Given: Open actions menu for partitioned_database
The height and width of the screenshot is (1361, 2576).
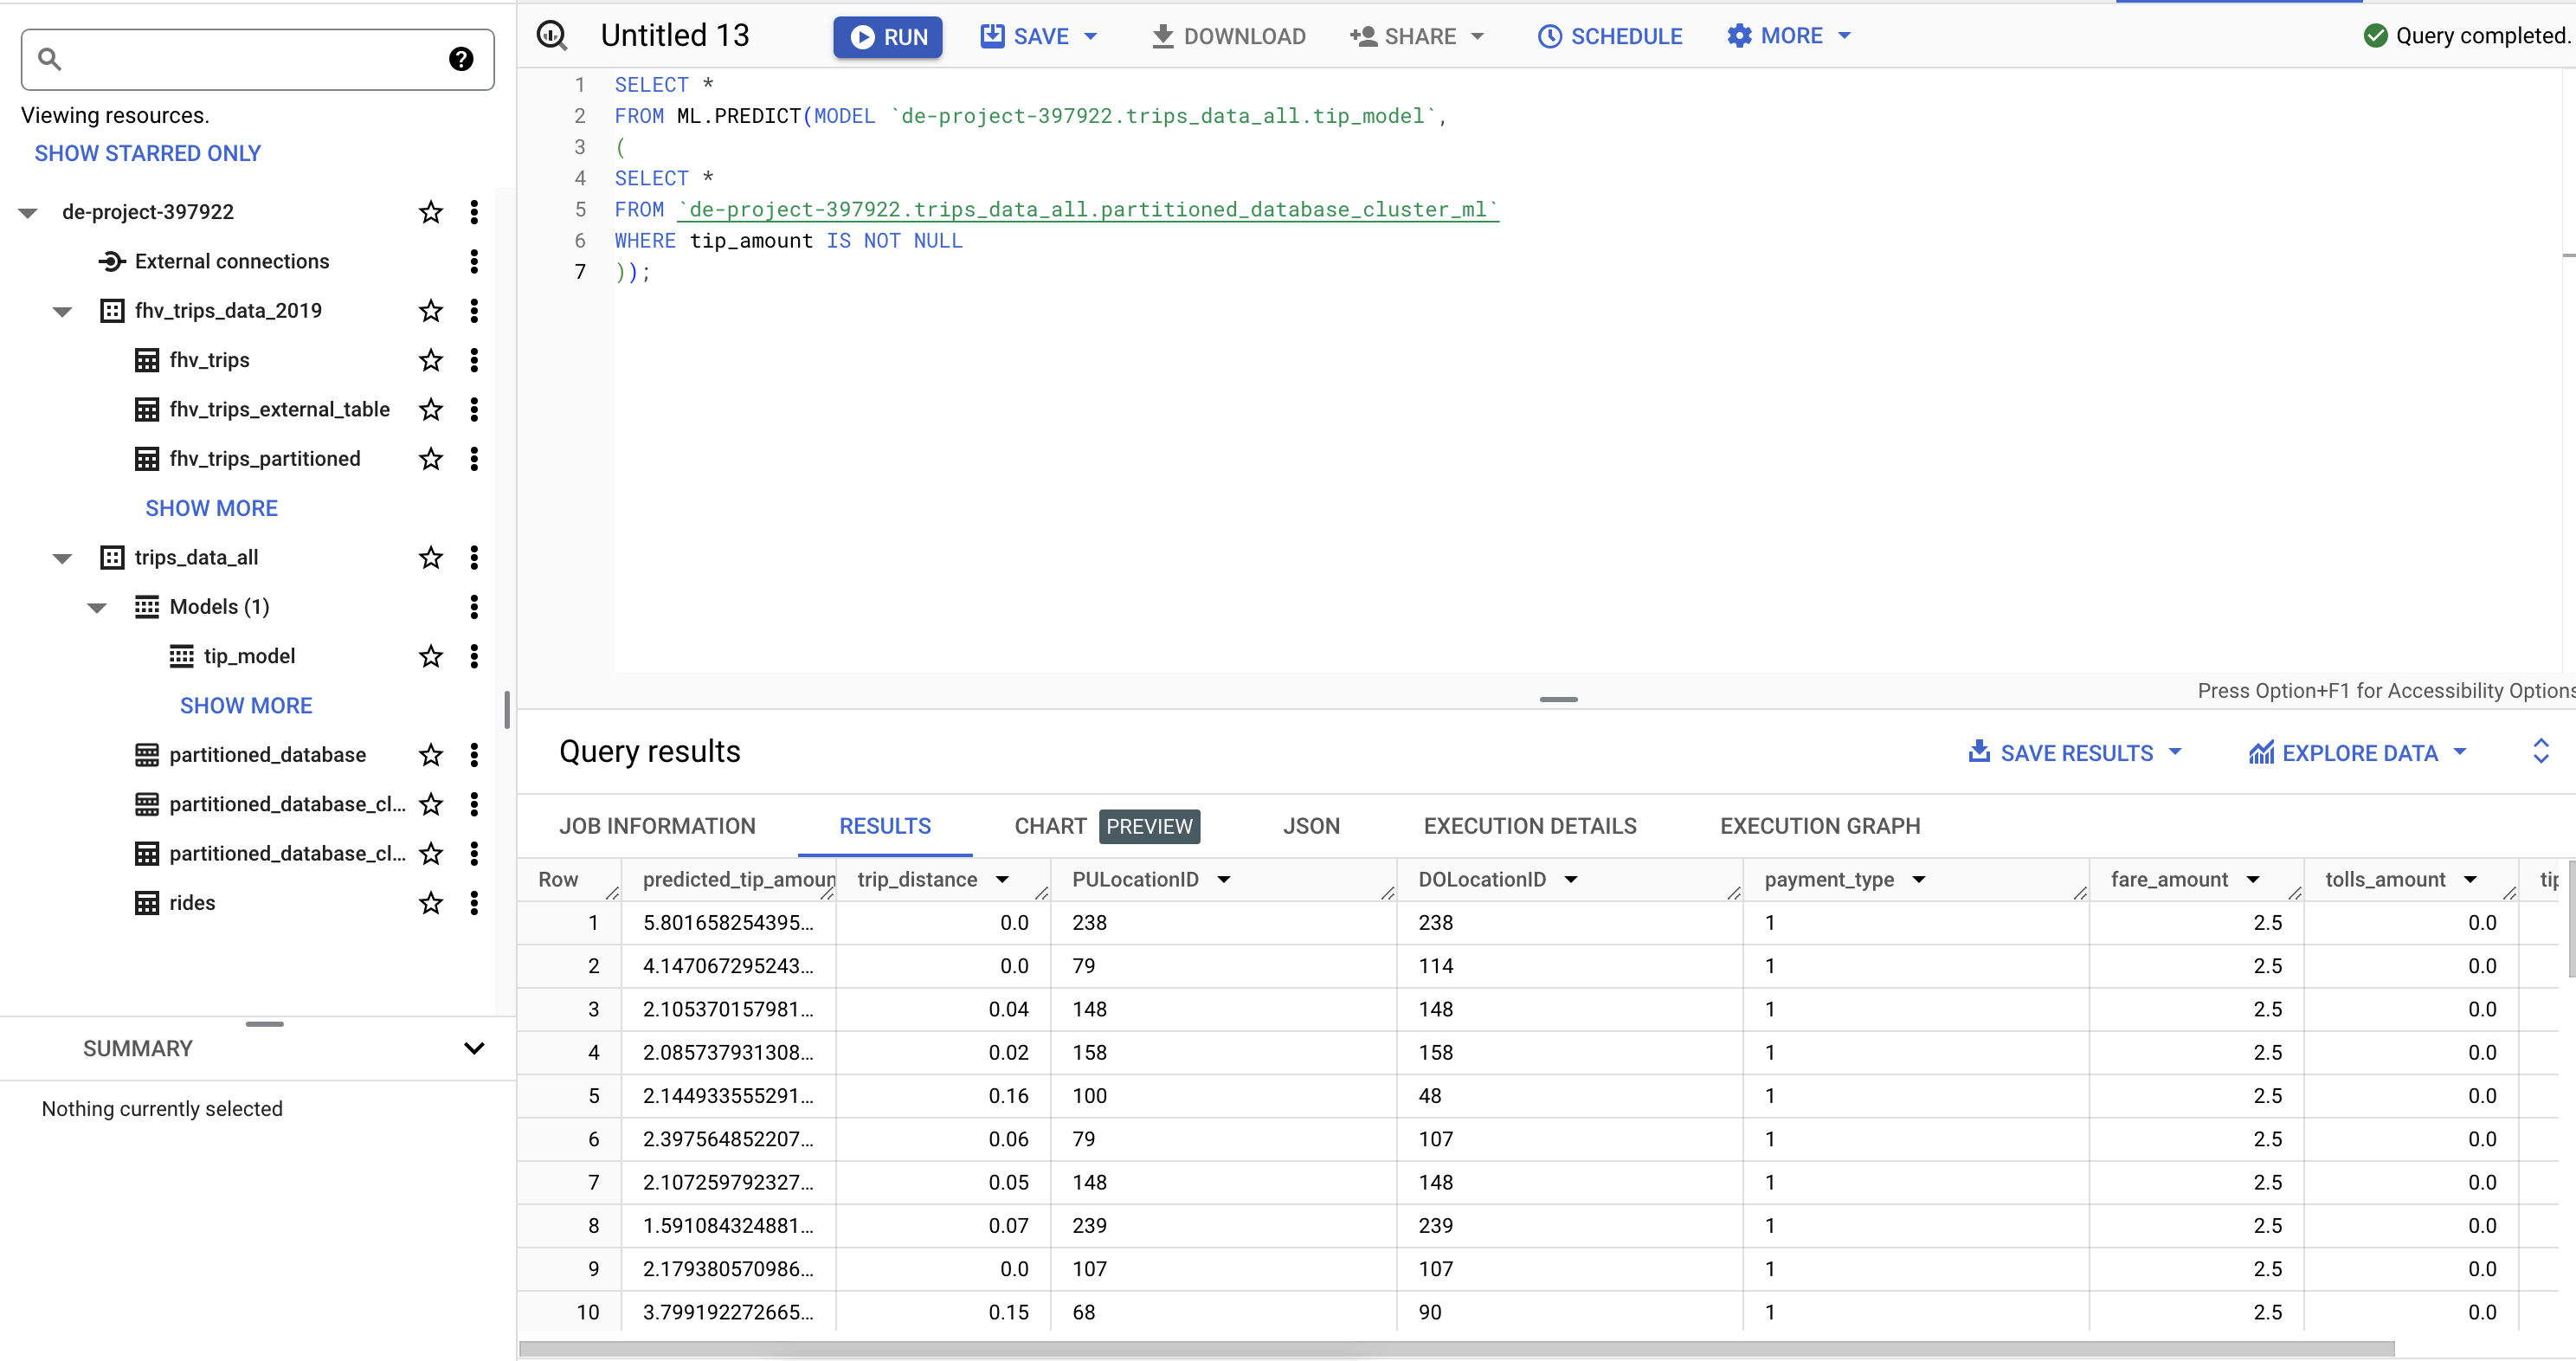Looking at the screenshot, I should coord(474,755).
